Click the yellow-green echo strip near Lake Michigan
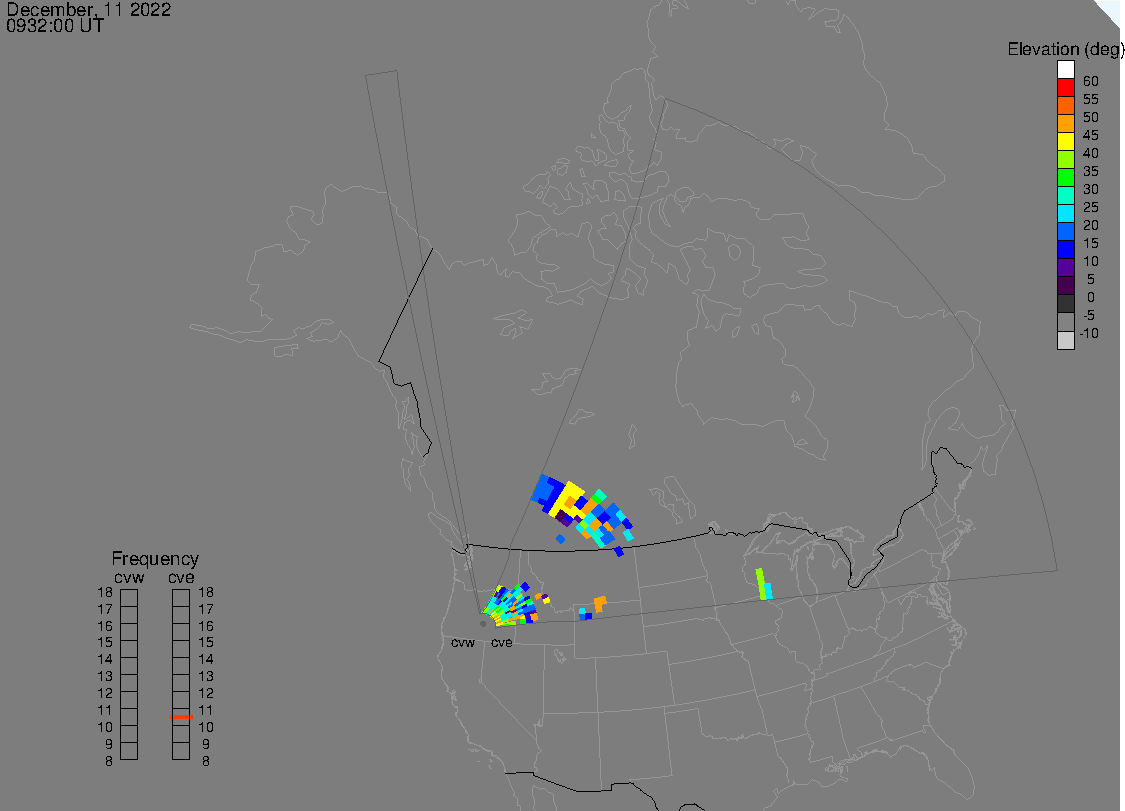 click(x=761, y=584)
